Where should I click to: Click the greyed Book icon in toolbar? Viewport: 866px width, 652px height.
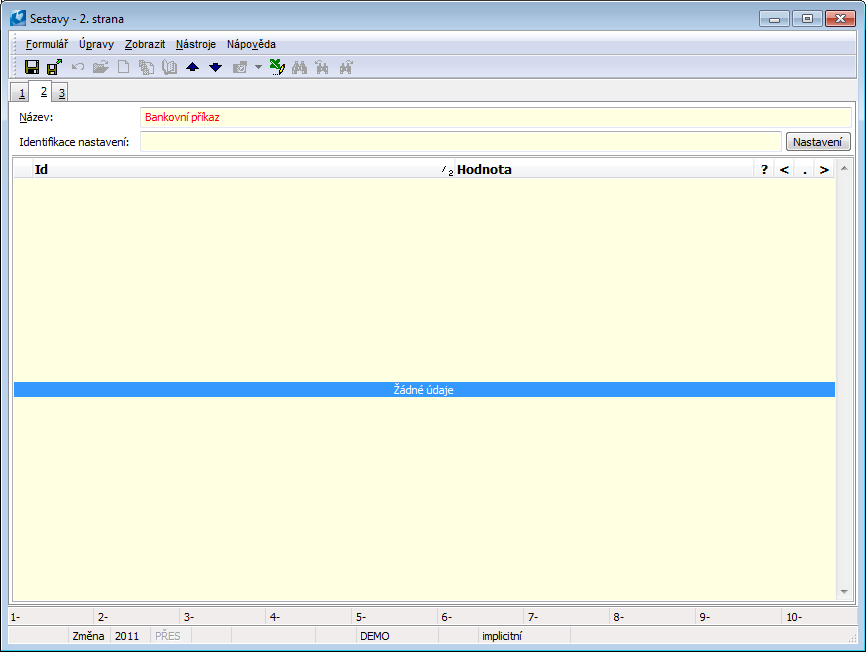[170, 67]
